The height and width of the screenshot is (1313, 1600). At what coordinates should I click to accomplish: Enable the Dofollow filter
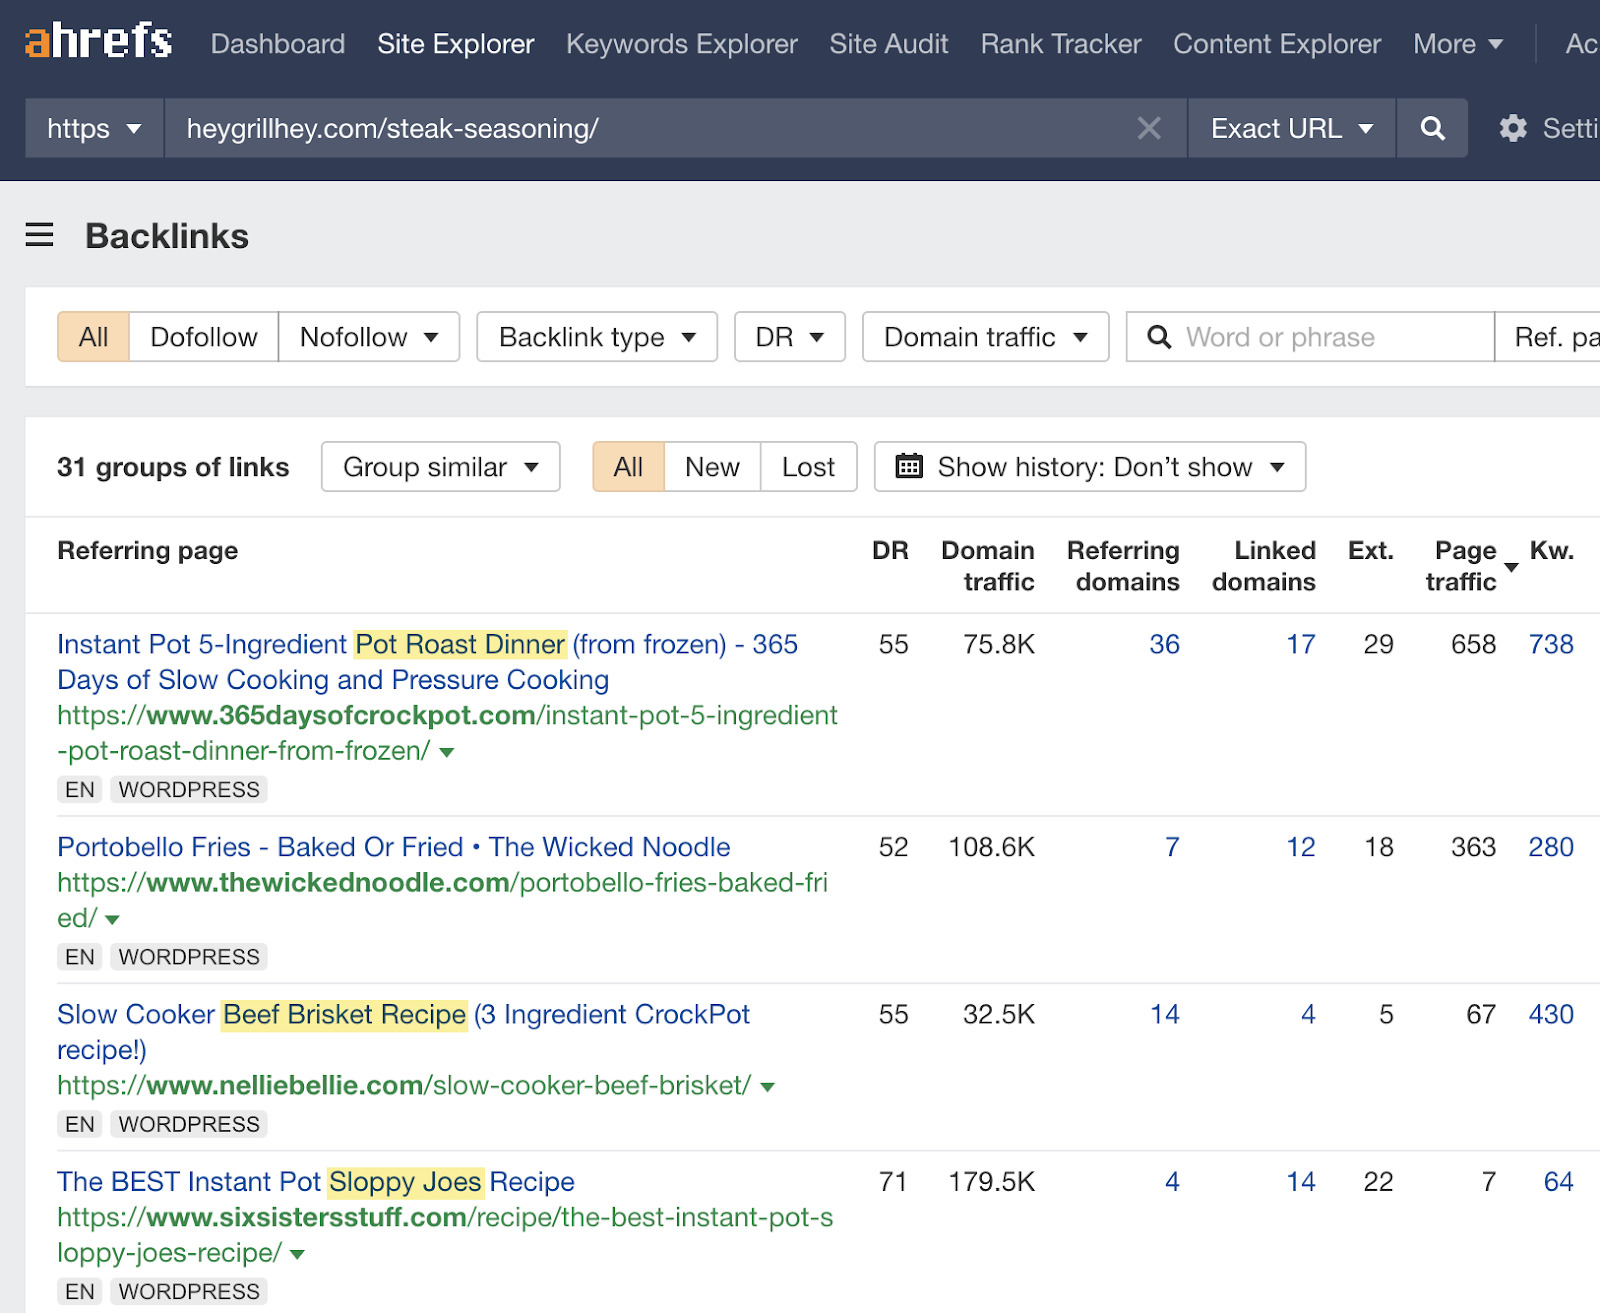(203, 337)
